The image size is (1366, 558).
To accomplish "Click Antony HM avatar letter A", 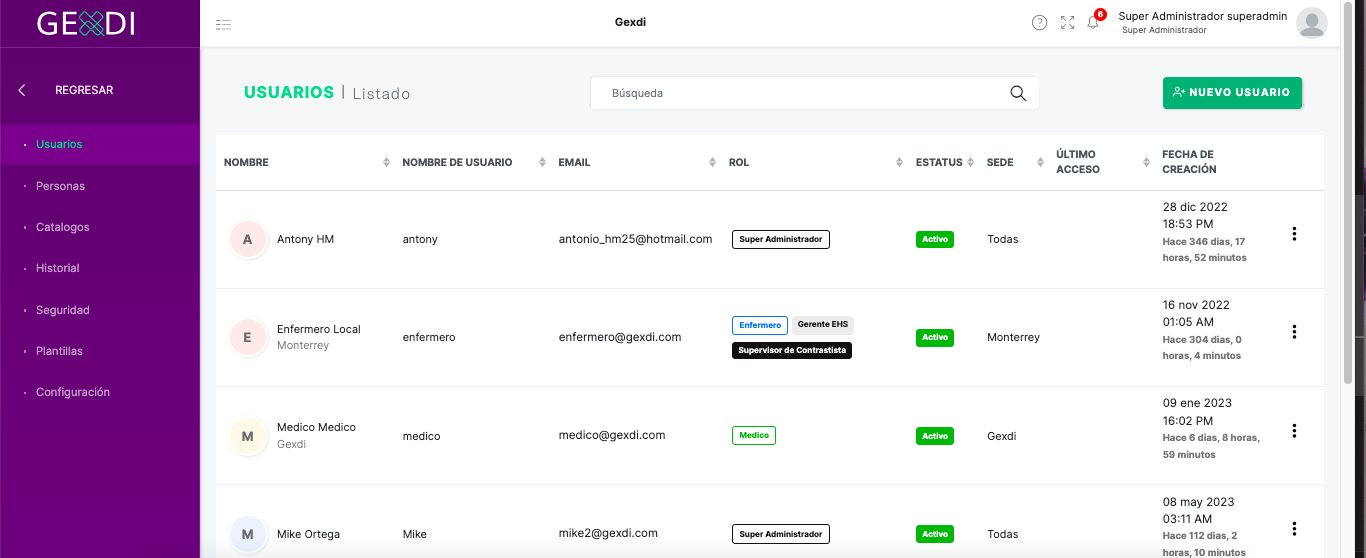I will [248, 239].
